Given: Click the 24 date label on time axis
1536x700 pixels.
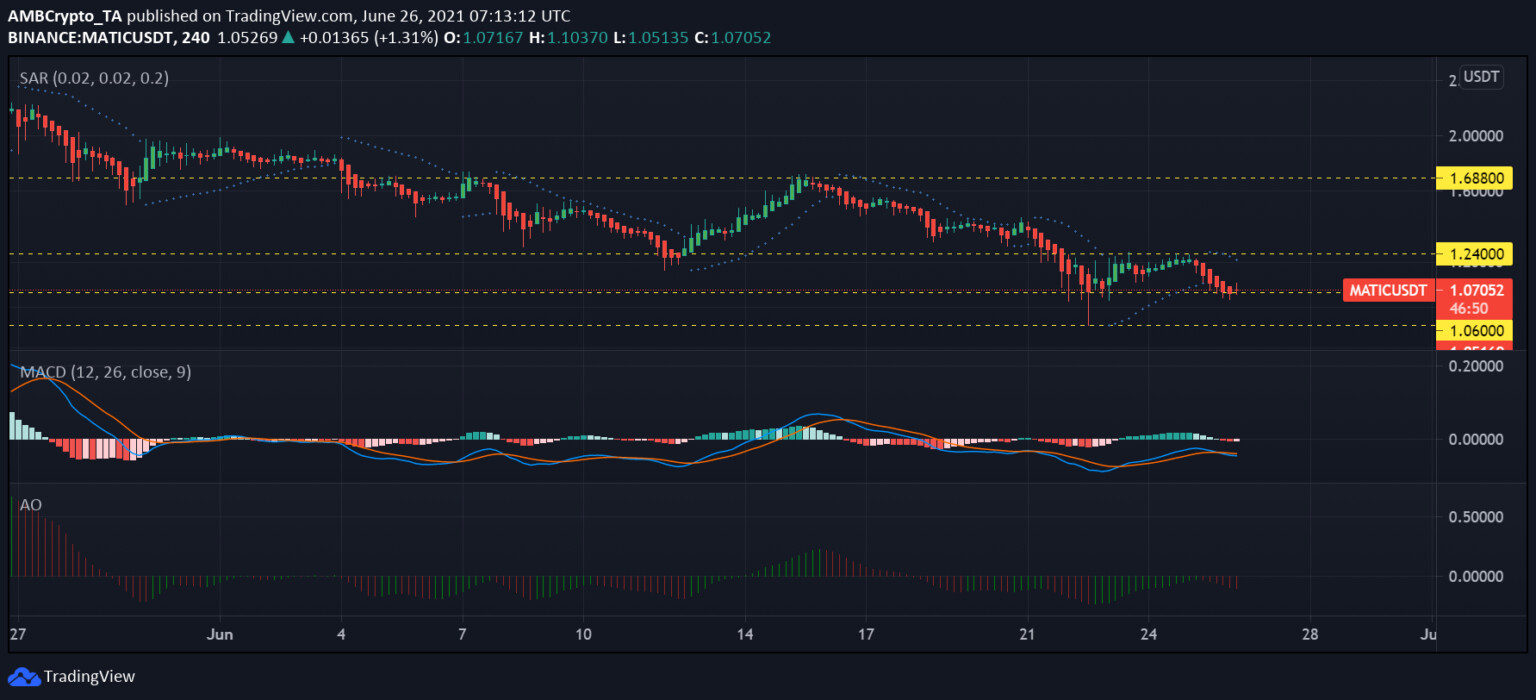Looking at the screenshot, I should (1149, 634).
